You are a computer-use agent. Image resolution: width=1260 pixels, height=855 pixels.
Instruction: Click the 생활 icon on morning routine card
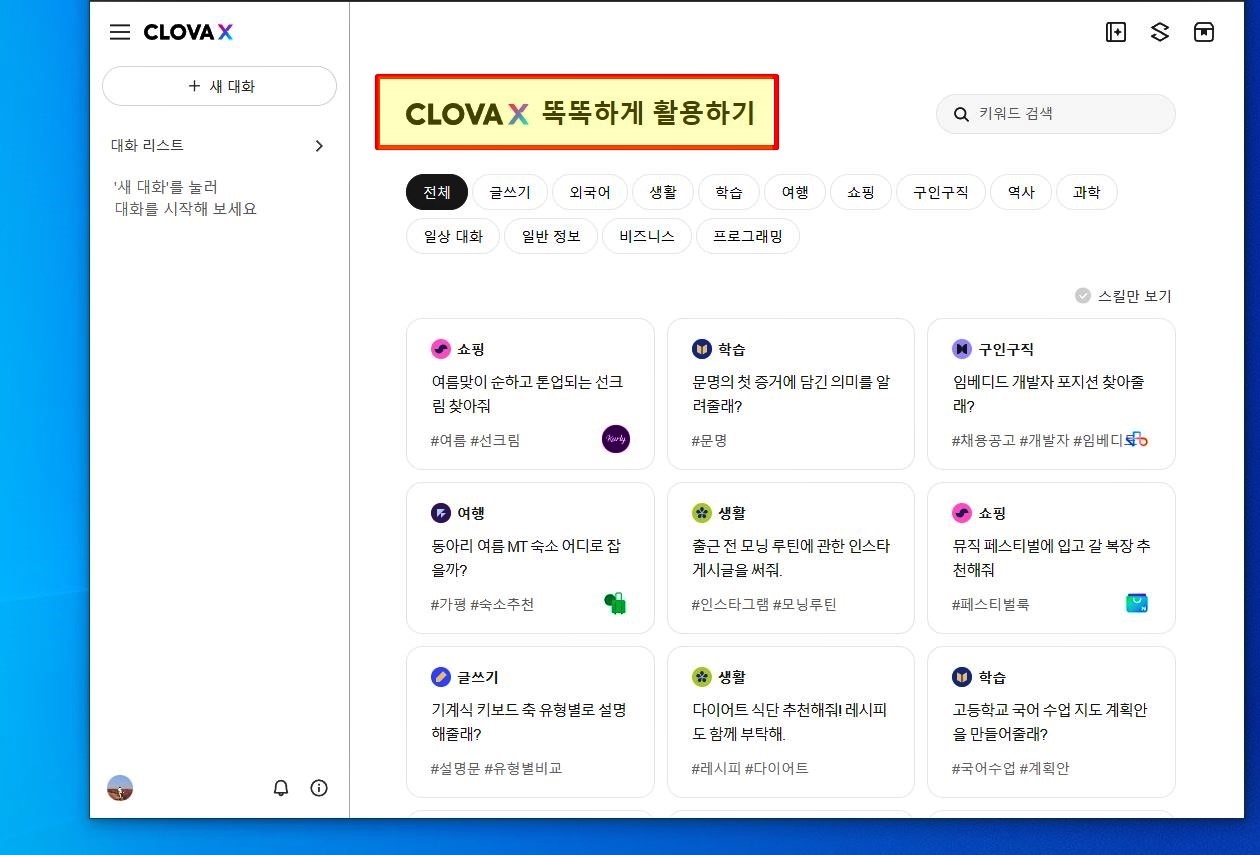(702, 513)
